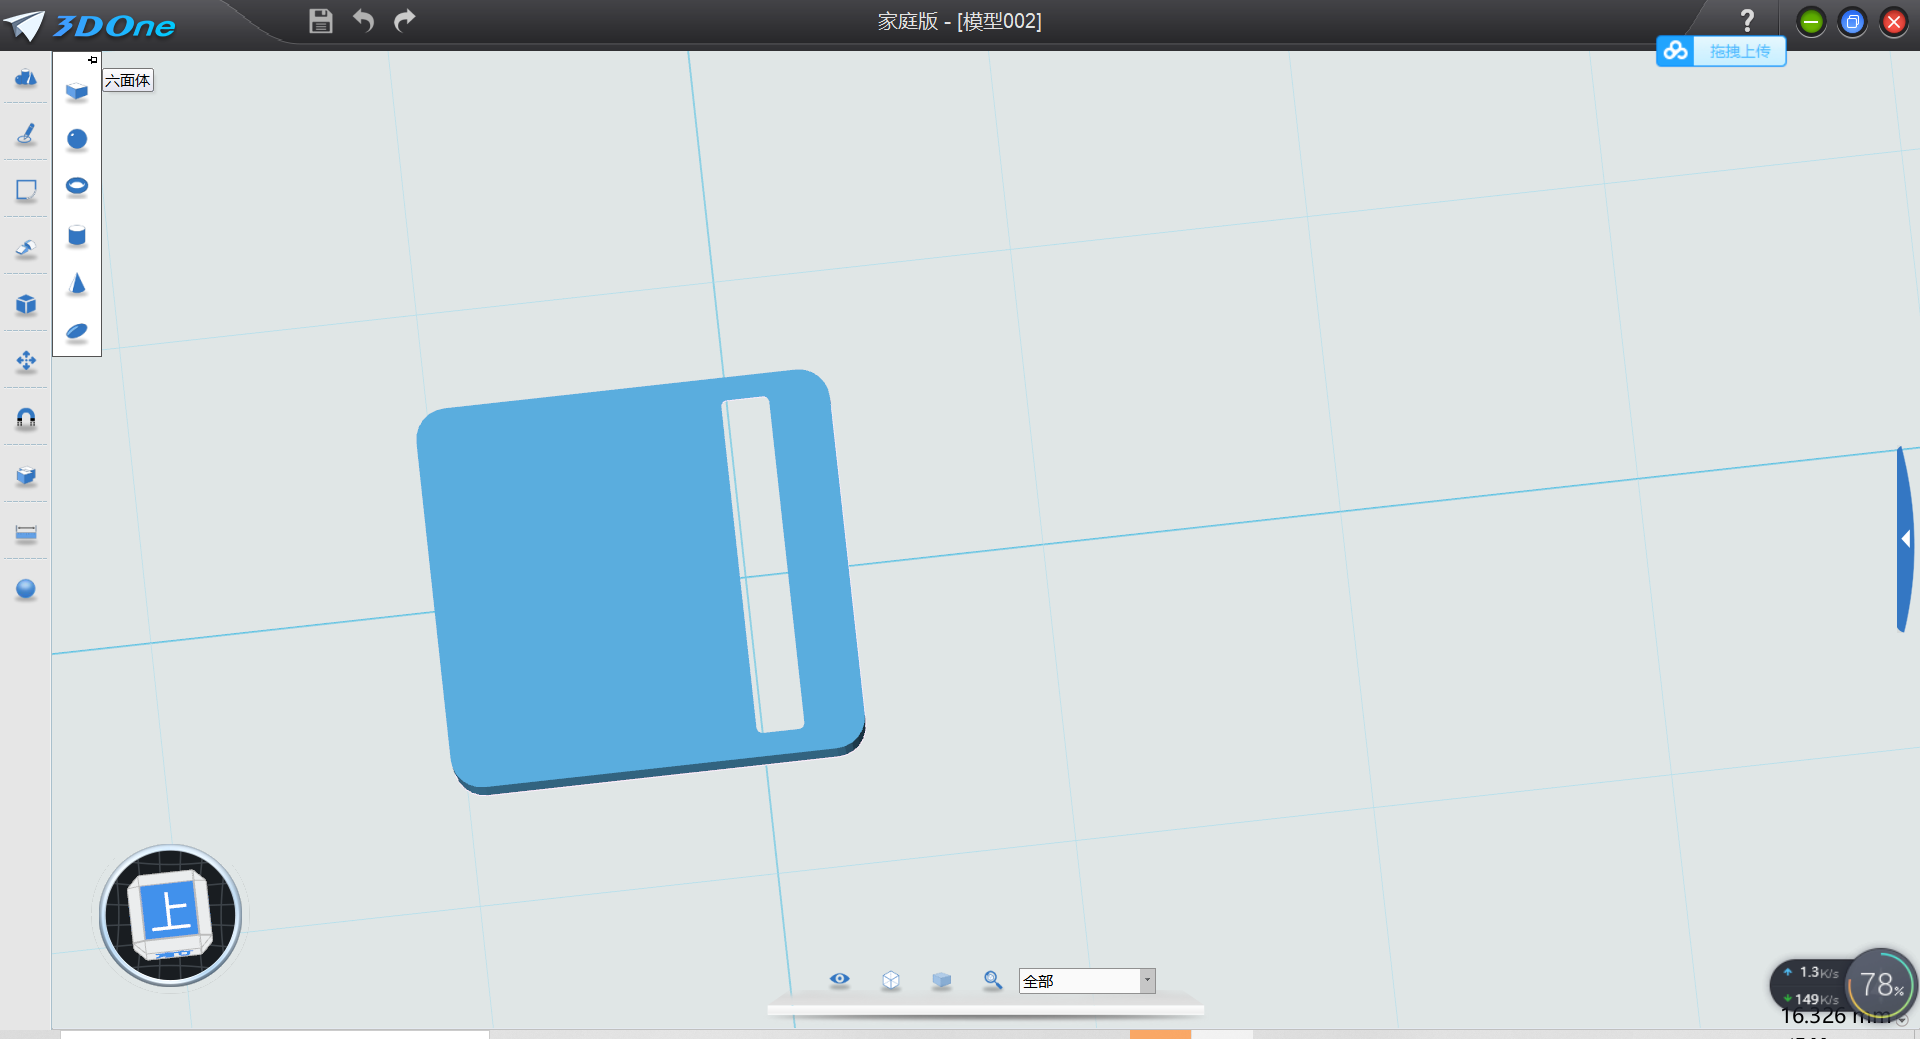The height and width of the screenshot is (1039, 1920).
Task: Open the sketch drawing tool
Action: click(x=26, y=134)
